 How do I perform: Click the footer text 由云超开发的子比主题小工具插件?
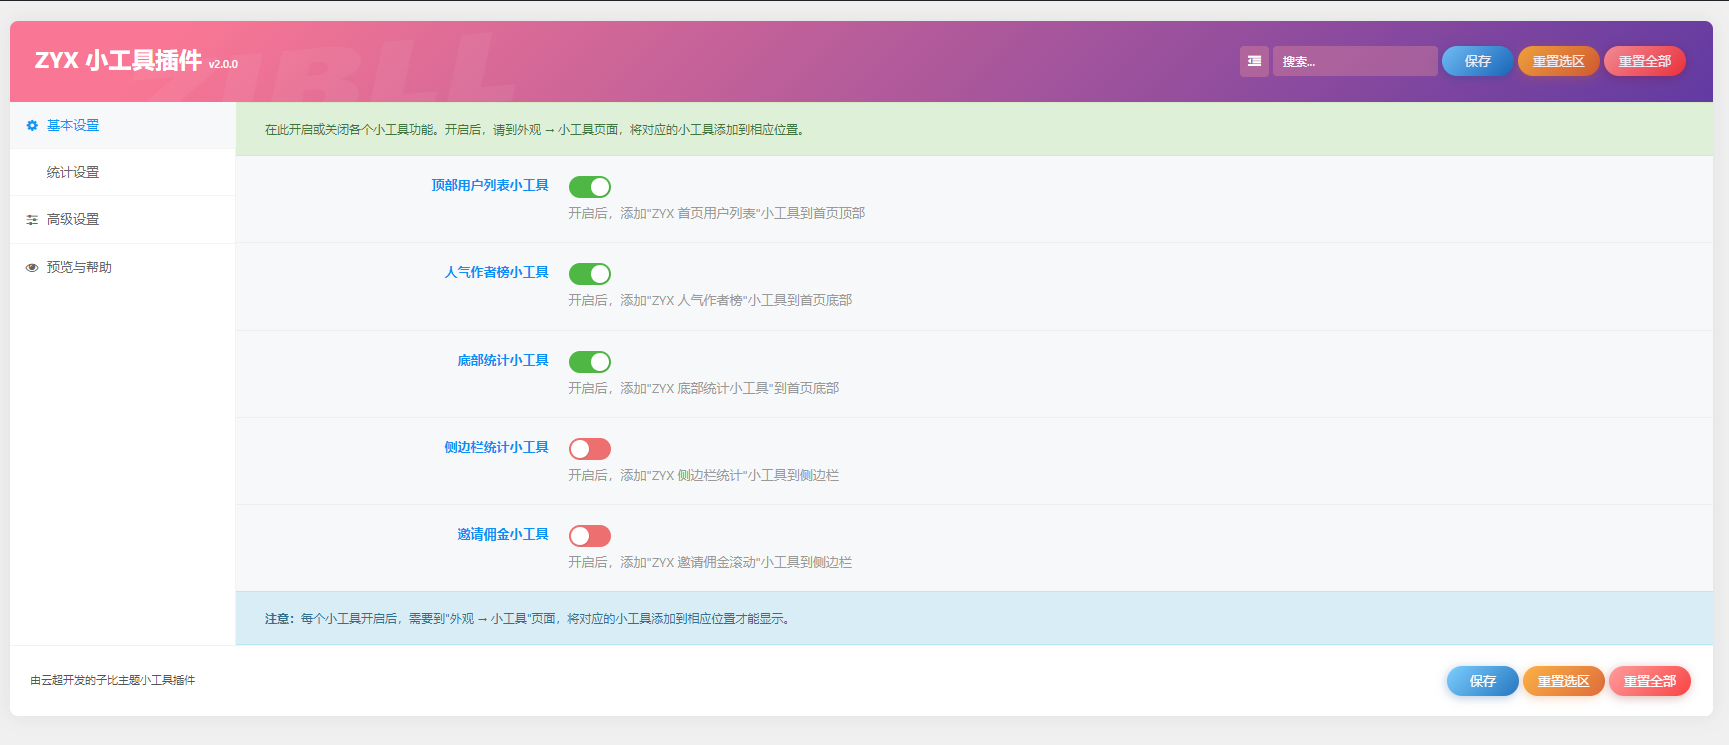pyautogui.click(x=113, y=680)
